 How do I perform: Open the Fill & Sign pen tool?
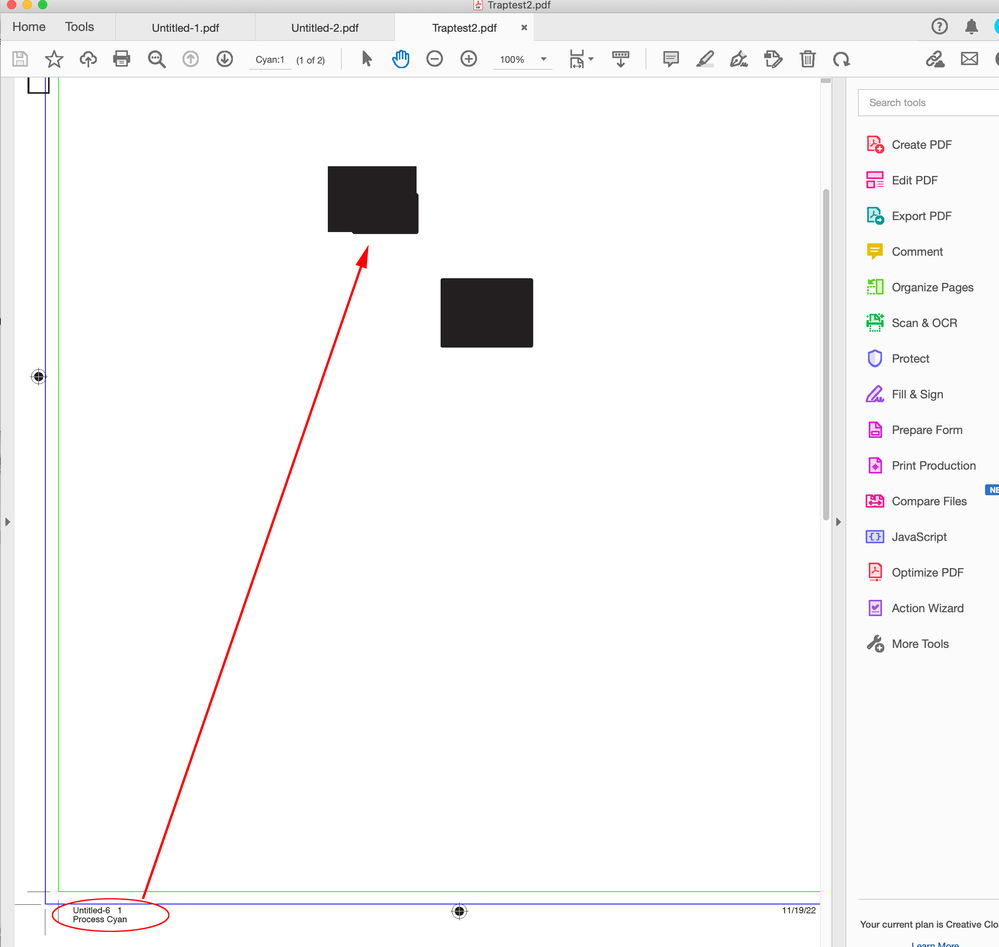tap(739, 59)
